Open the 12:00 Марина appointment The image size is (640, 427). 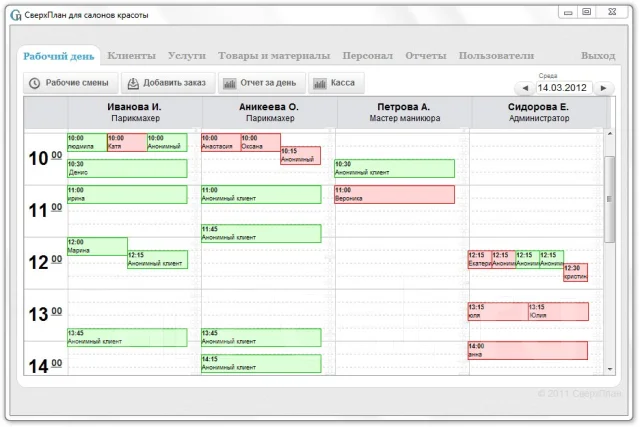point(97,247)
